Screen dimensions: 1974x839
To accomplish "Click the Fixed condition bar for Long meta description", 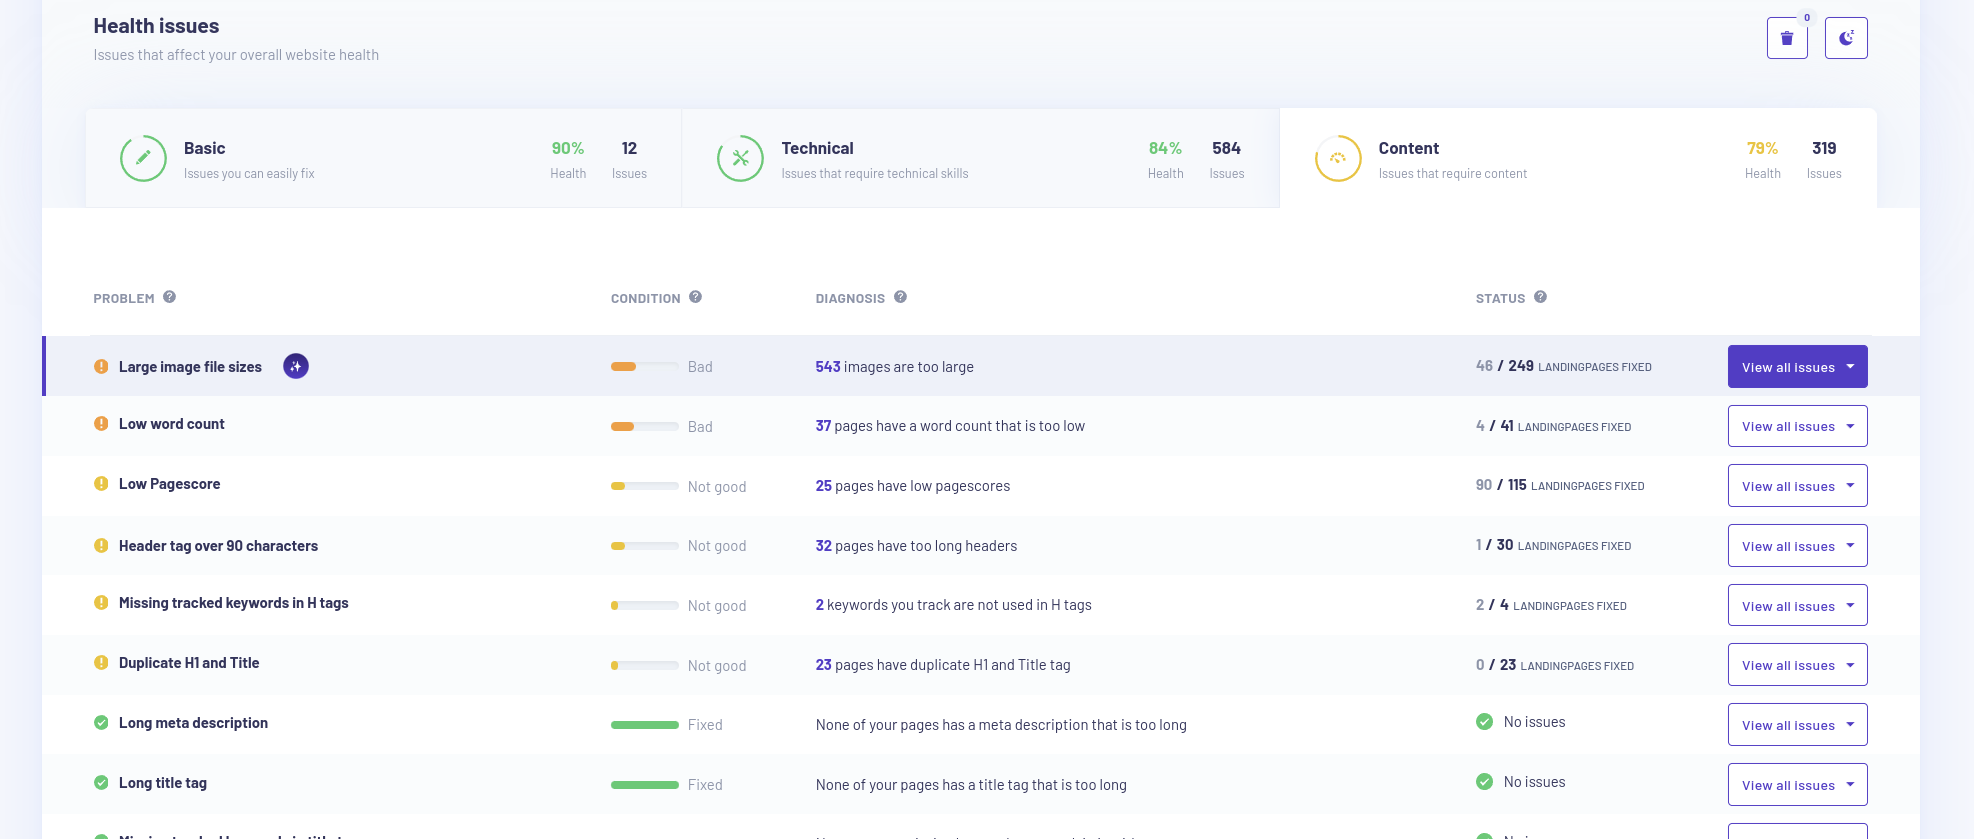I will click(645, 725).
